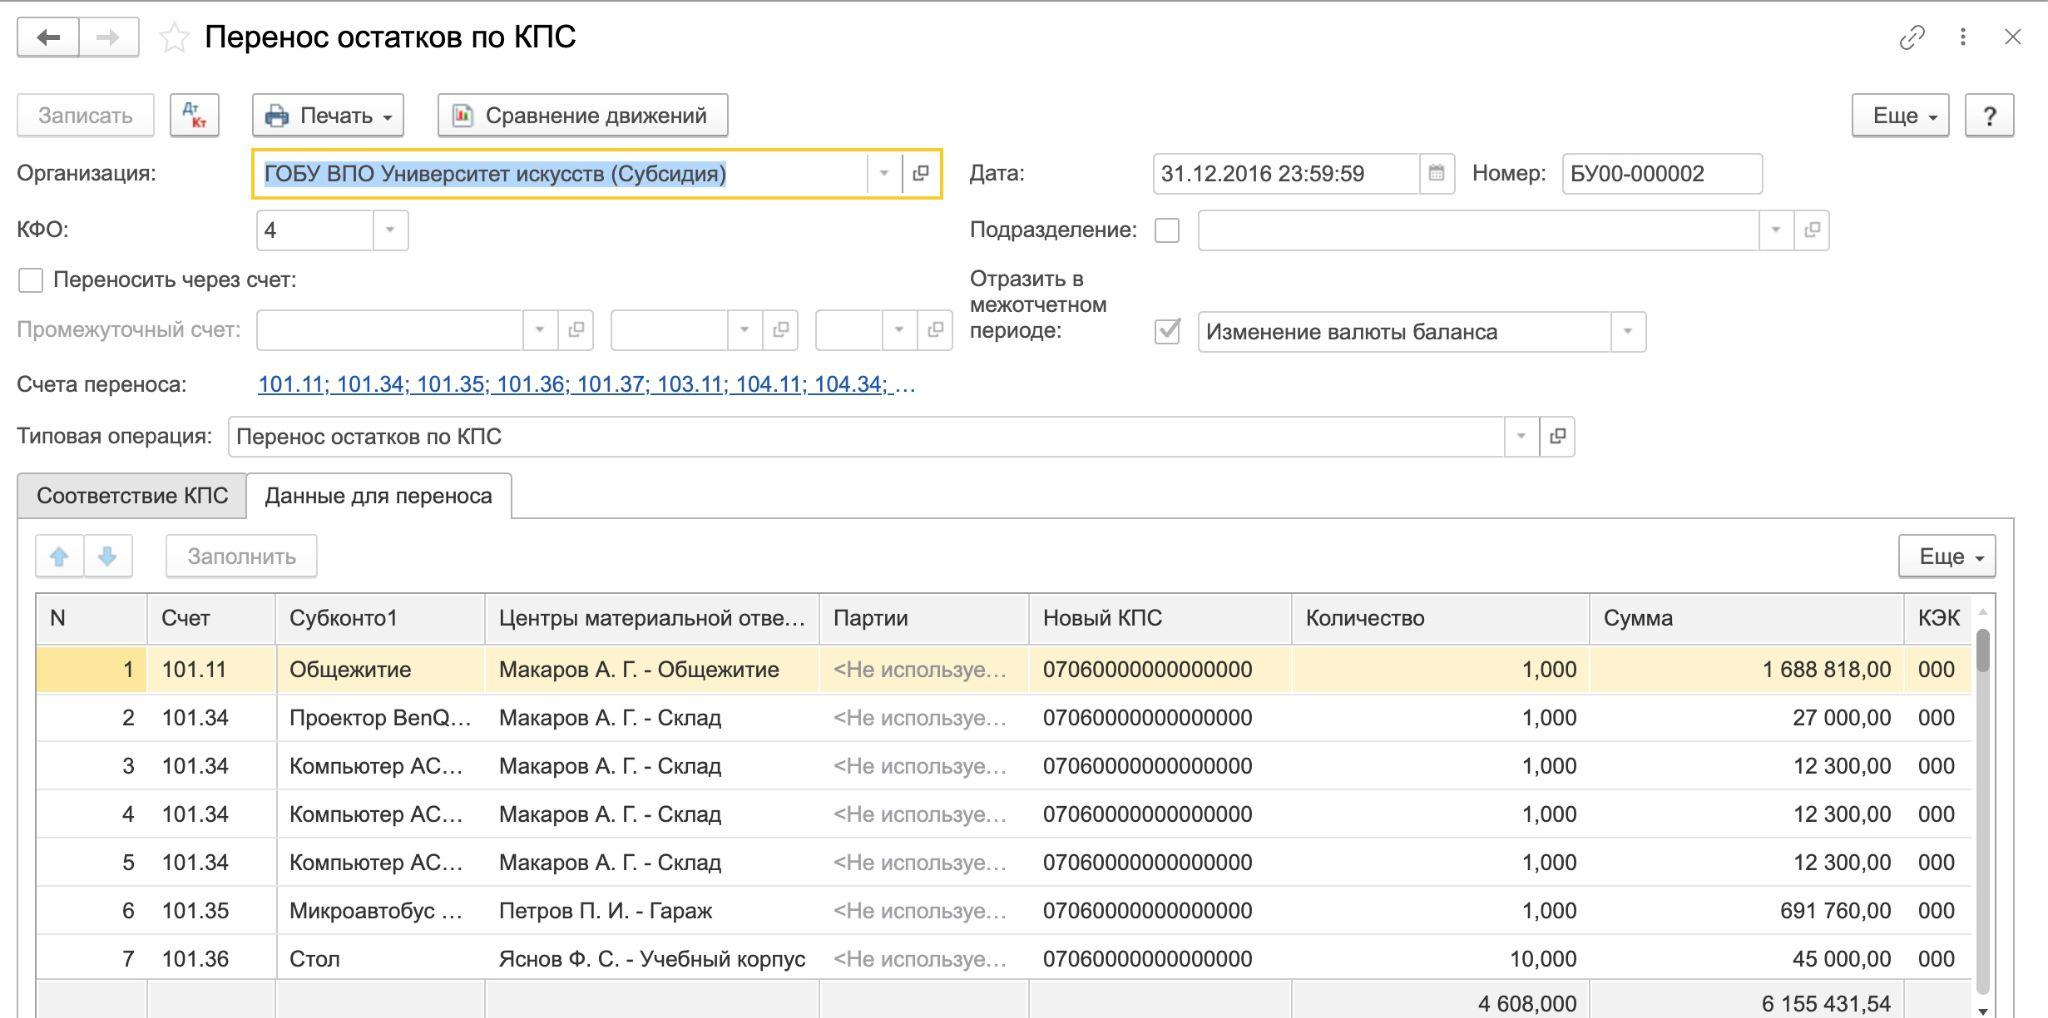2048x1018 pixels.
Task: Expand second Промежуточный счет dropdown
Action: click(744, 330)
